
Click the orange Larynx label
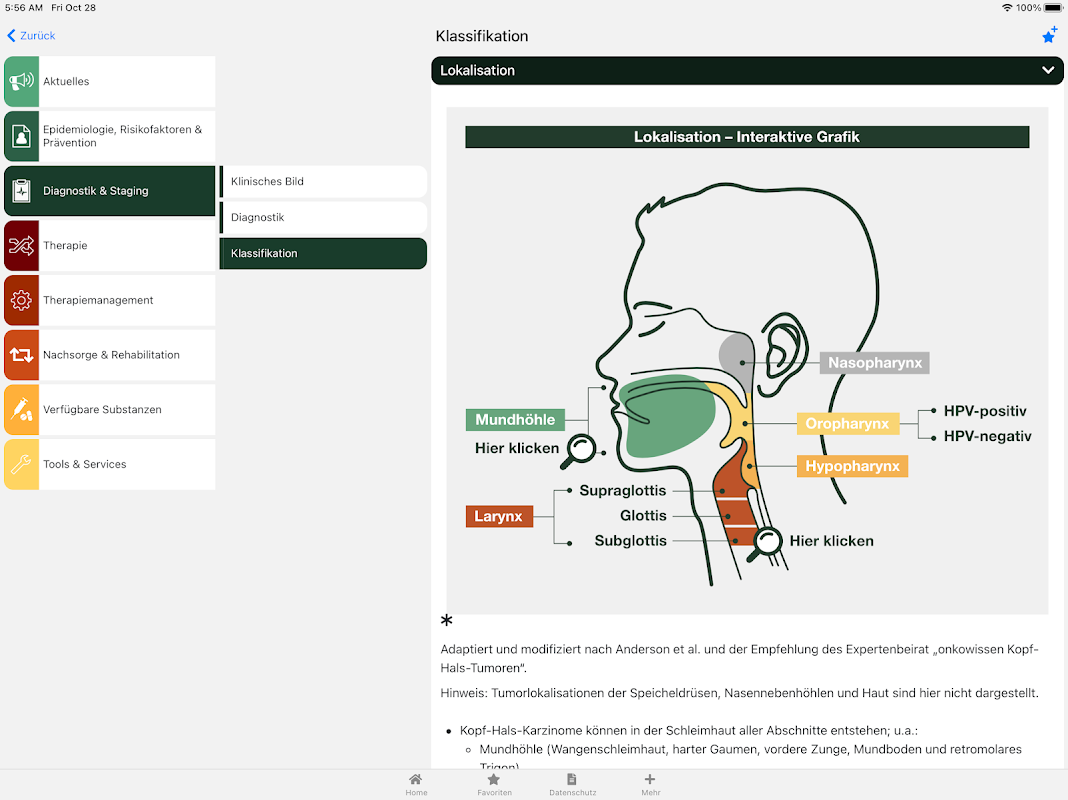[x=499, y=516]
